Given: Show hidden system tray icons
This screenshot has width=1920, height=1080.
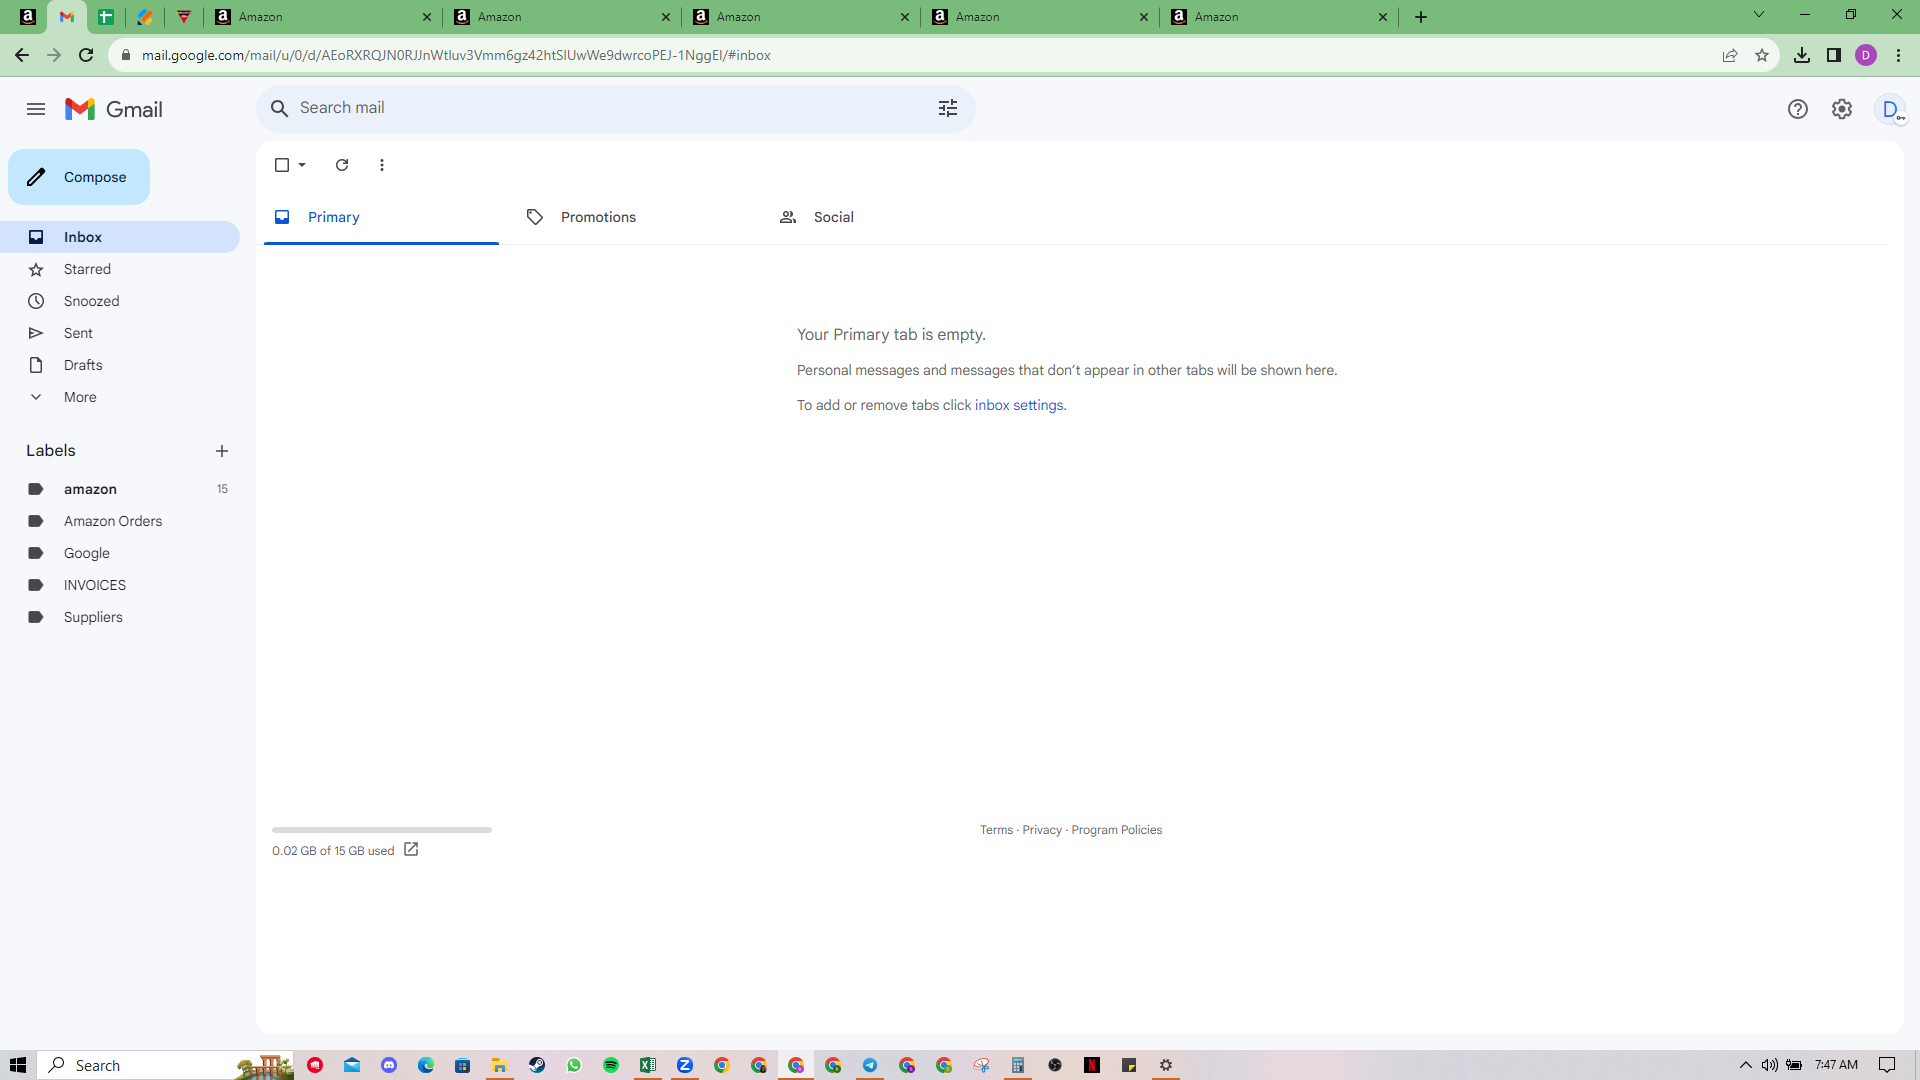Looking at the screenshot, I should point(1746,1065).
